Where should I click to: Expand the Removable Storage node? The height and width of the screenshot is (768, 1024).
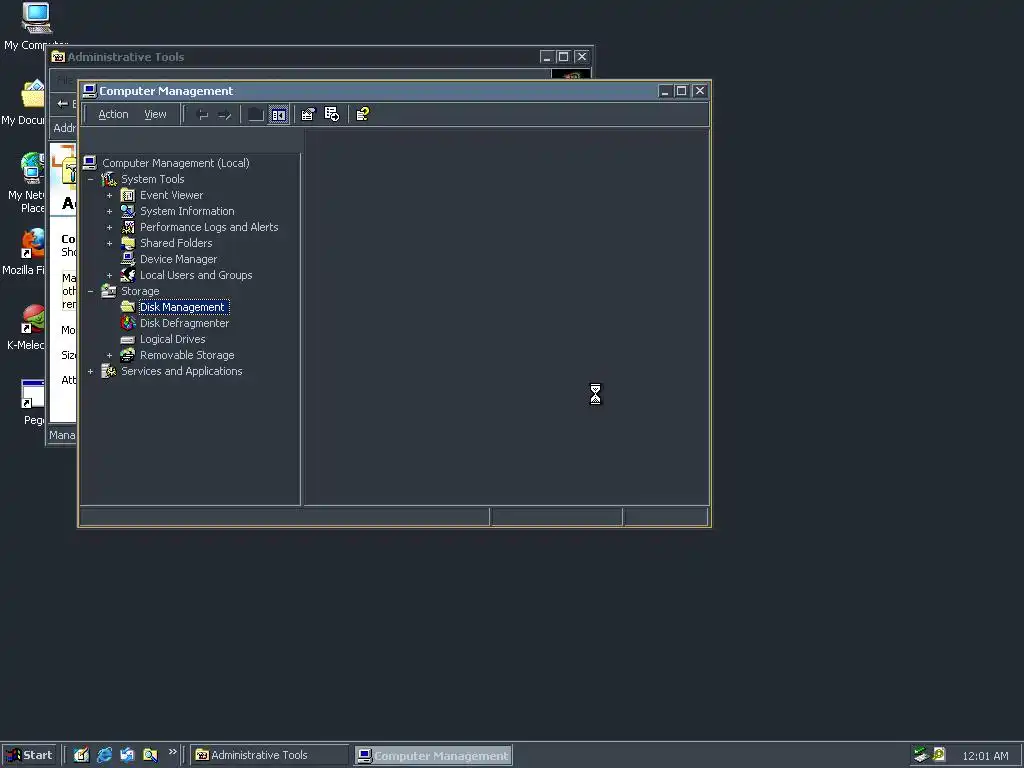pyautogui.click(x=110, y=355)
